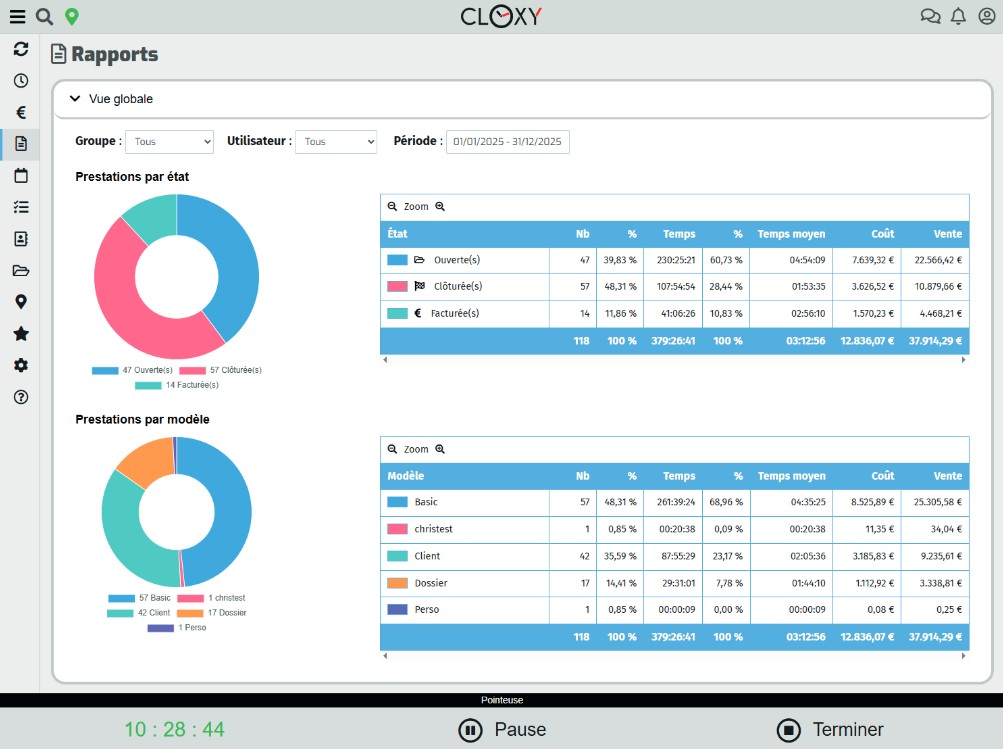Click the search magnifier icon
Screen dimensions: 1003x749
pyautogui.click(x=44, y=16)
